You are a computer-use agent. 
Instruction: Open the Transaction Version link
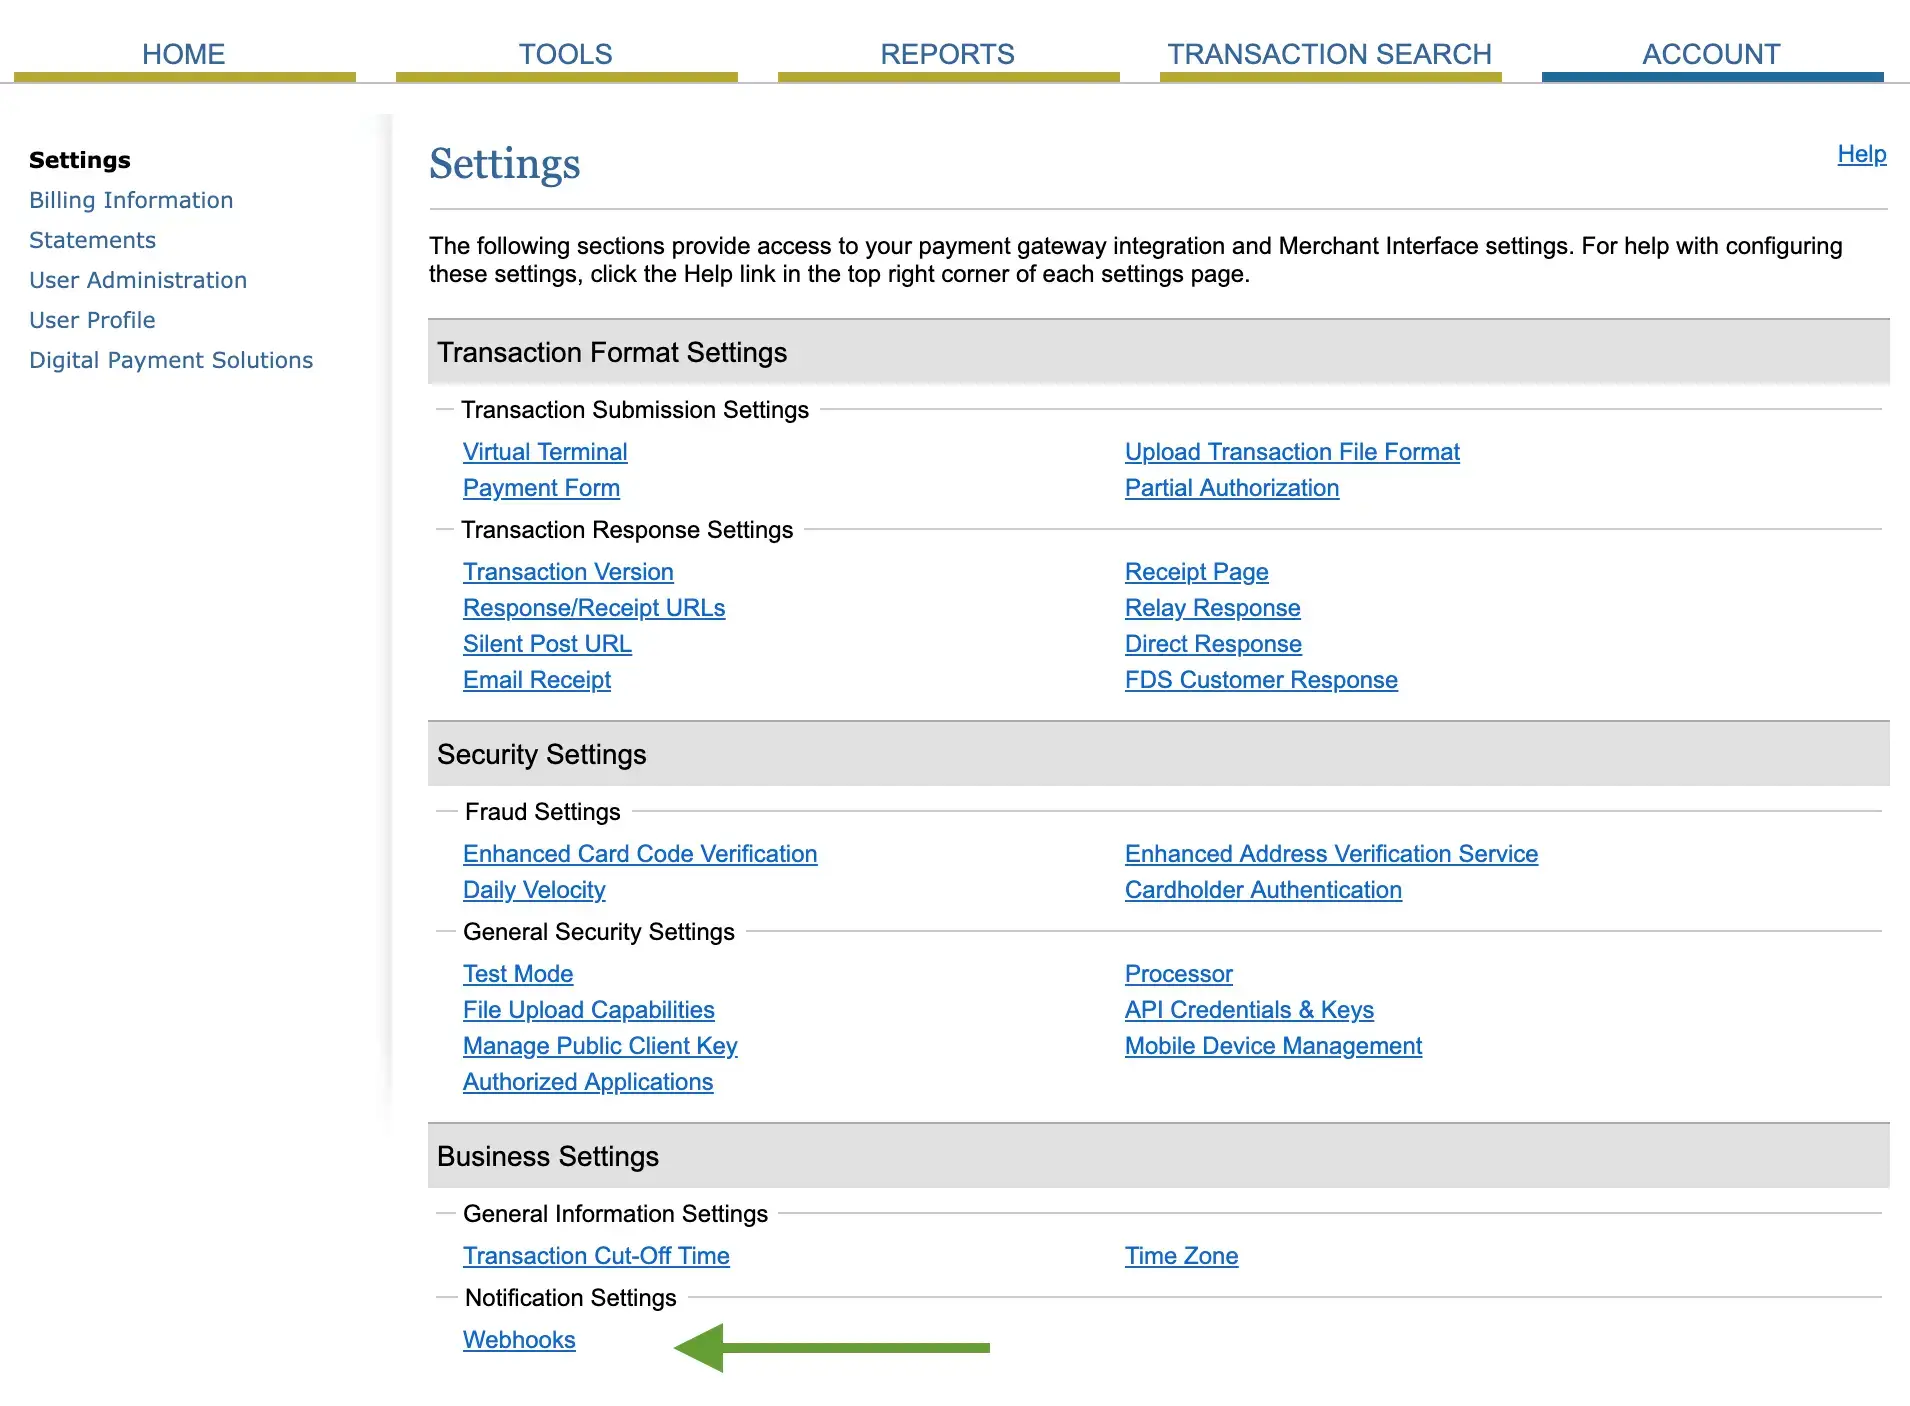(568, 572)
